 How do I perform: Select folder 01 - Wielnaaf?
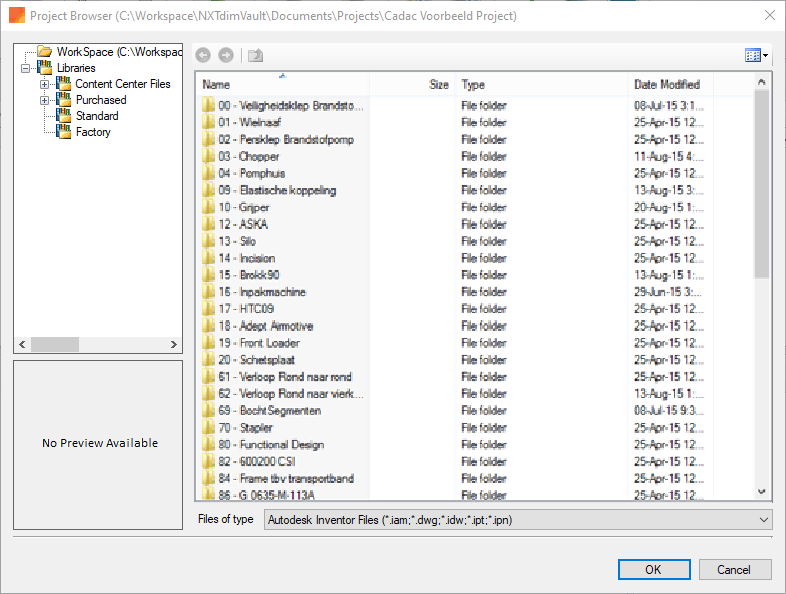pyautogui.click(x=242, y=122)
